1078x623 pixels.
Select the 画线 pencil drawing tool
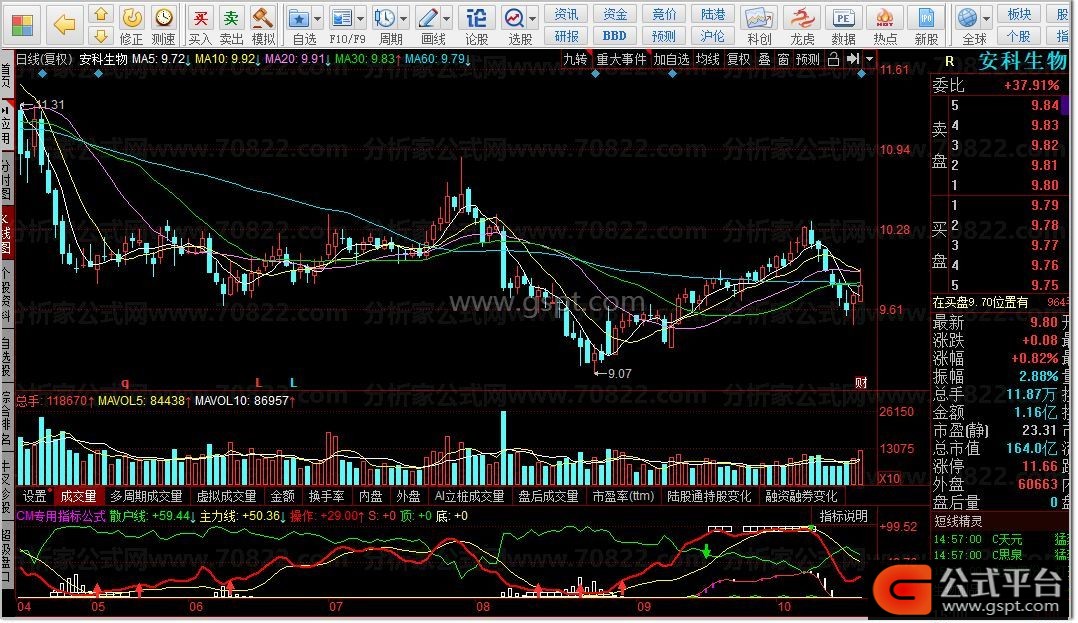pyautogui.click(x=428, y=19)
